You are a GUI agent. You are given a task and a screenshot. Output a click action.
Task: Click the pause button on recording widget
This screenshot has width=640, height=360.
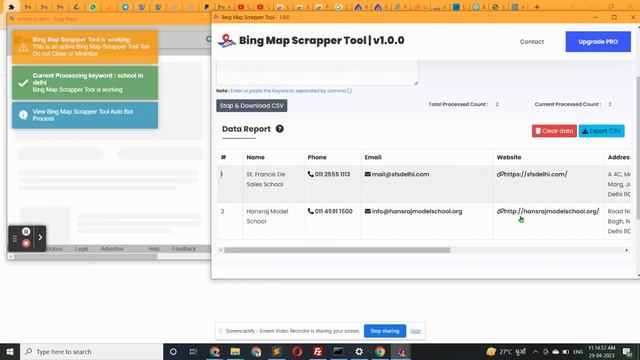coord(26,232)
